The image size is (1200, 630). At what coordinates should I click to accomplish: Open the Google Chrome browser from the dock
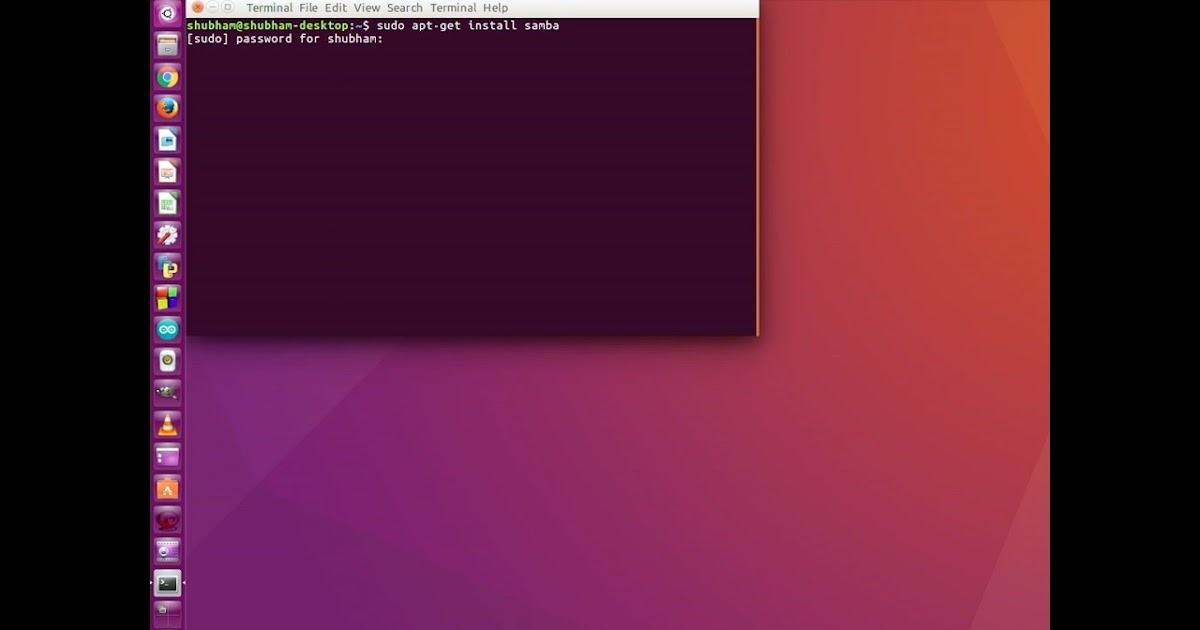[167, 77]
